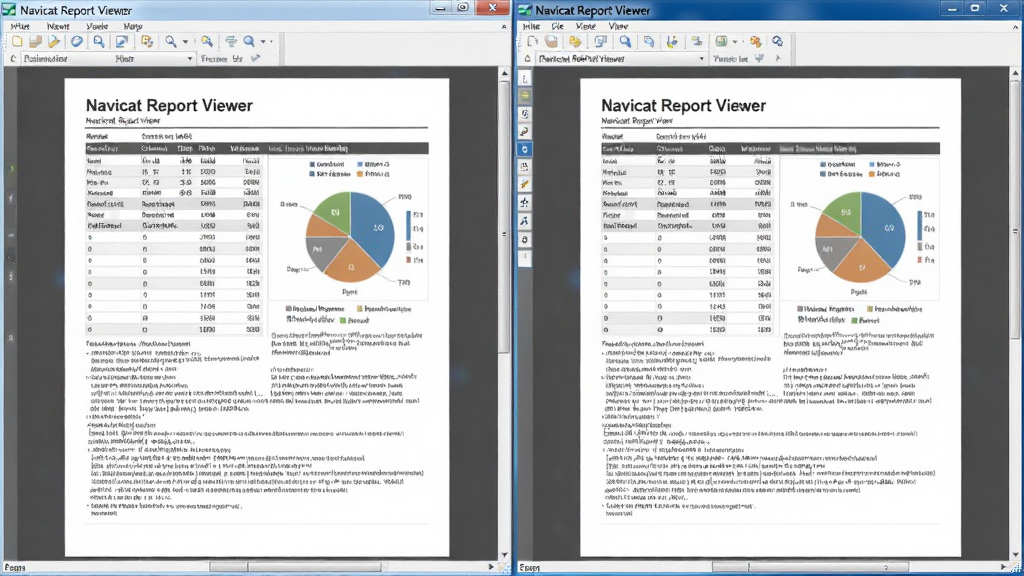
Task: Collapse the toolbar using left window's chevron
Action: 504,26
